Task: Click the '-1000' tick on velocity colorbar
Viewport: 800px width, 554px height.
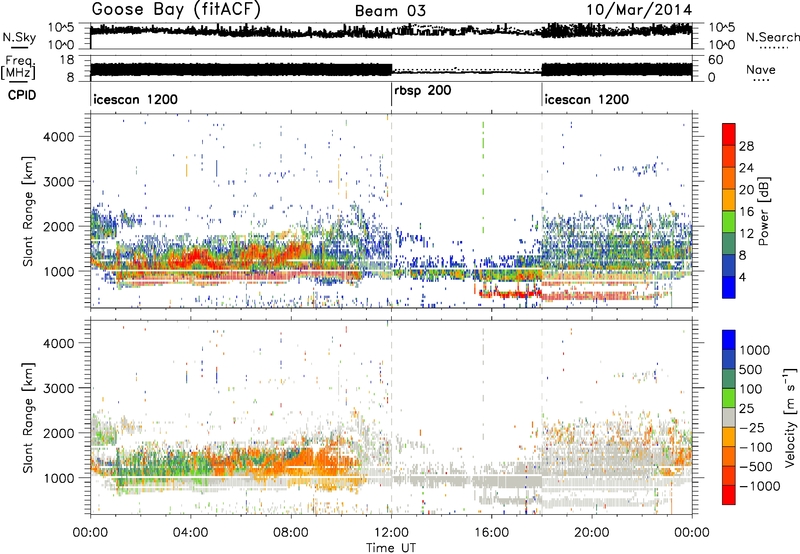Action: (x=759, y=486)
